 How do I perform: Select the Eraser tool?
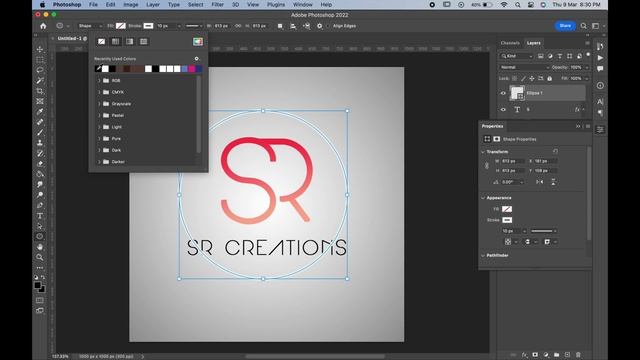(x=40, y=164)
